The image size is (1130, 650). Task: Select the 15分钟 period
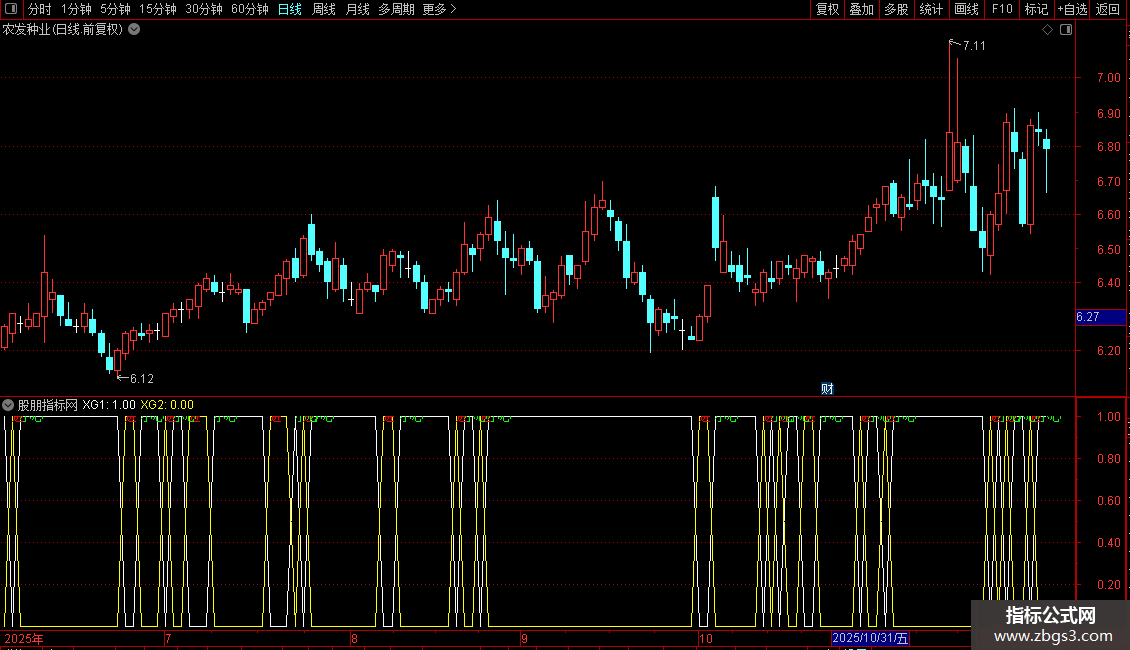coord(158,9)
